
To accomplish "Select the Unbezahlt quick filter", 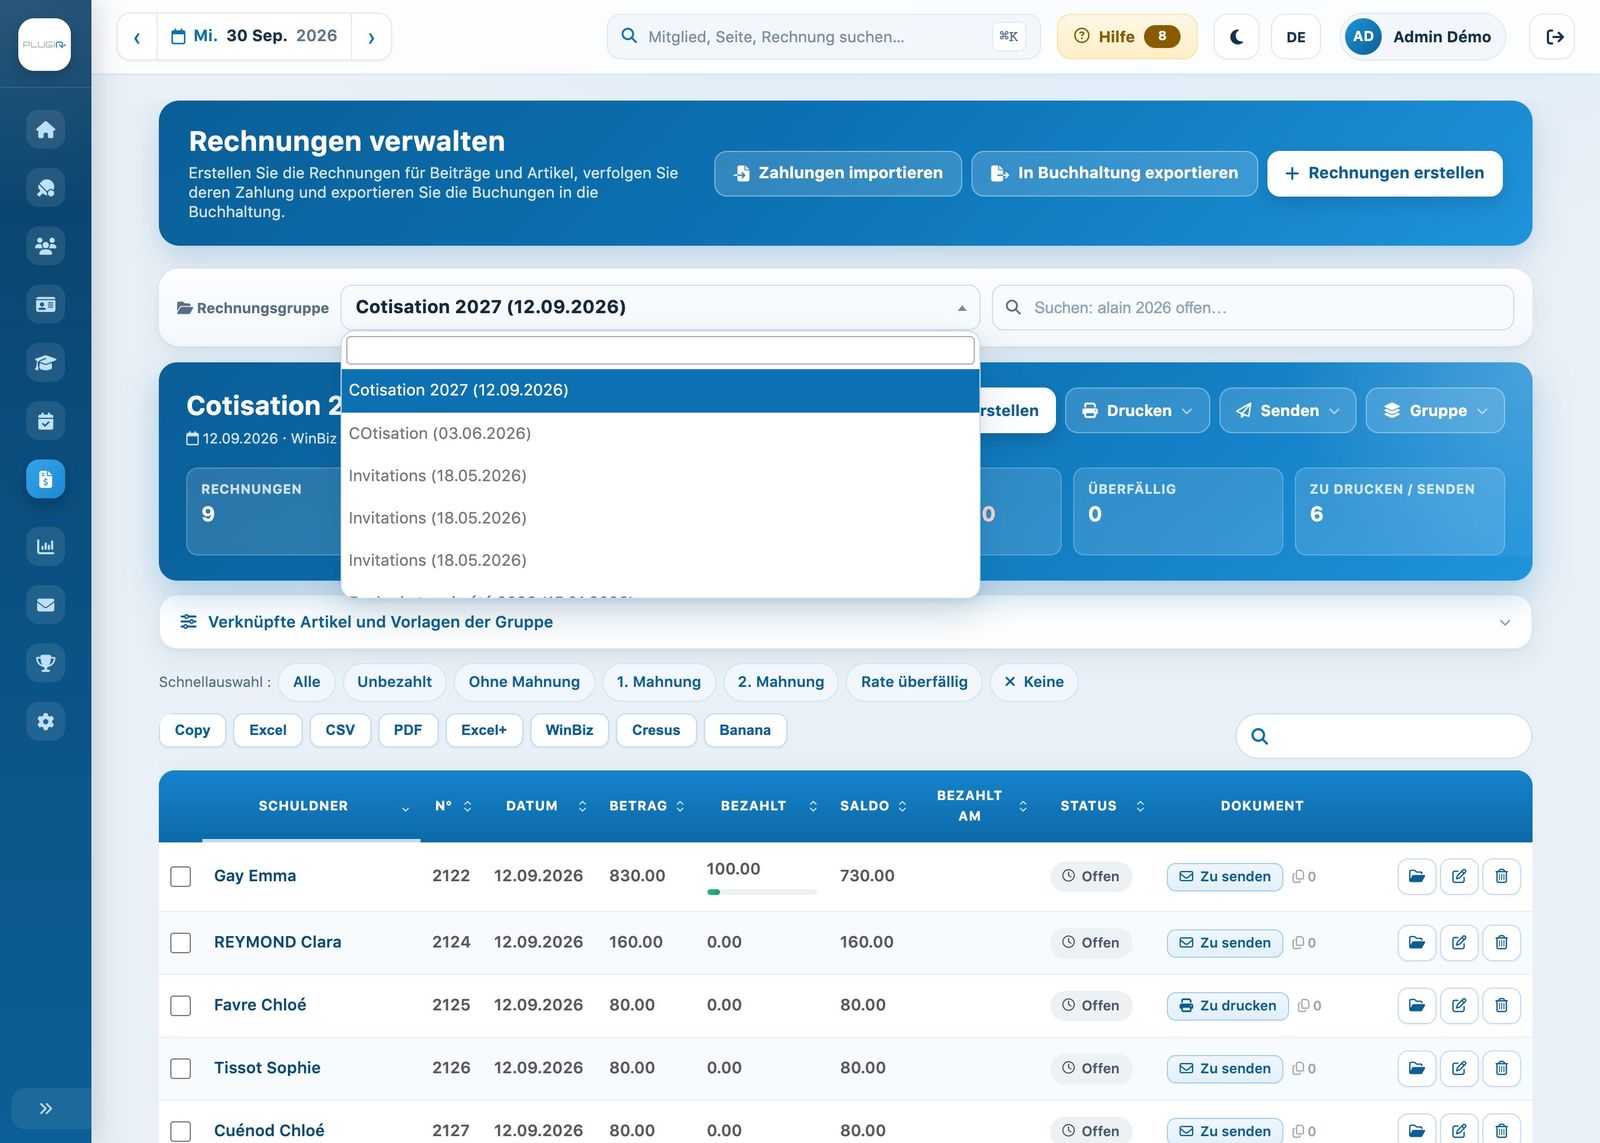I will 394,682.
